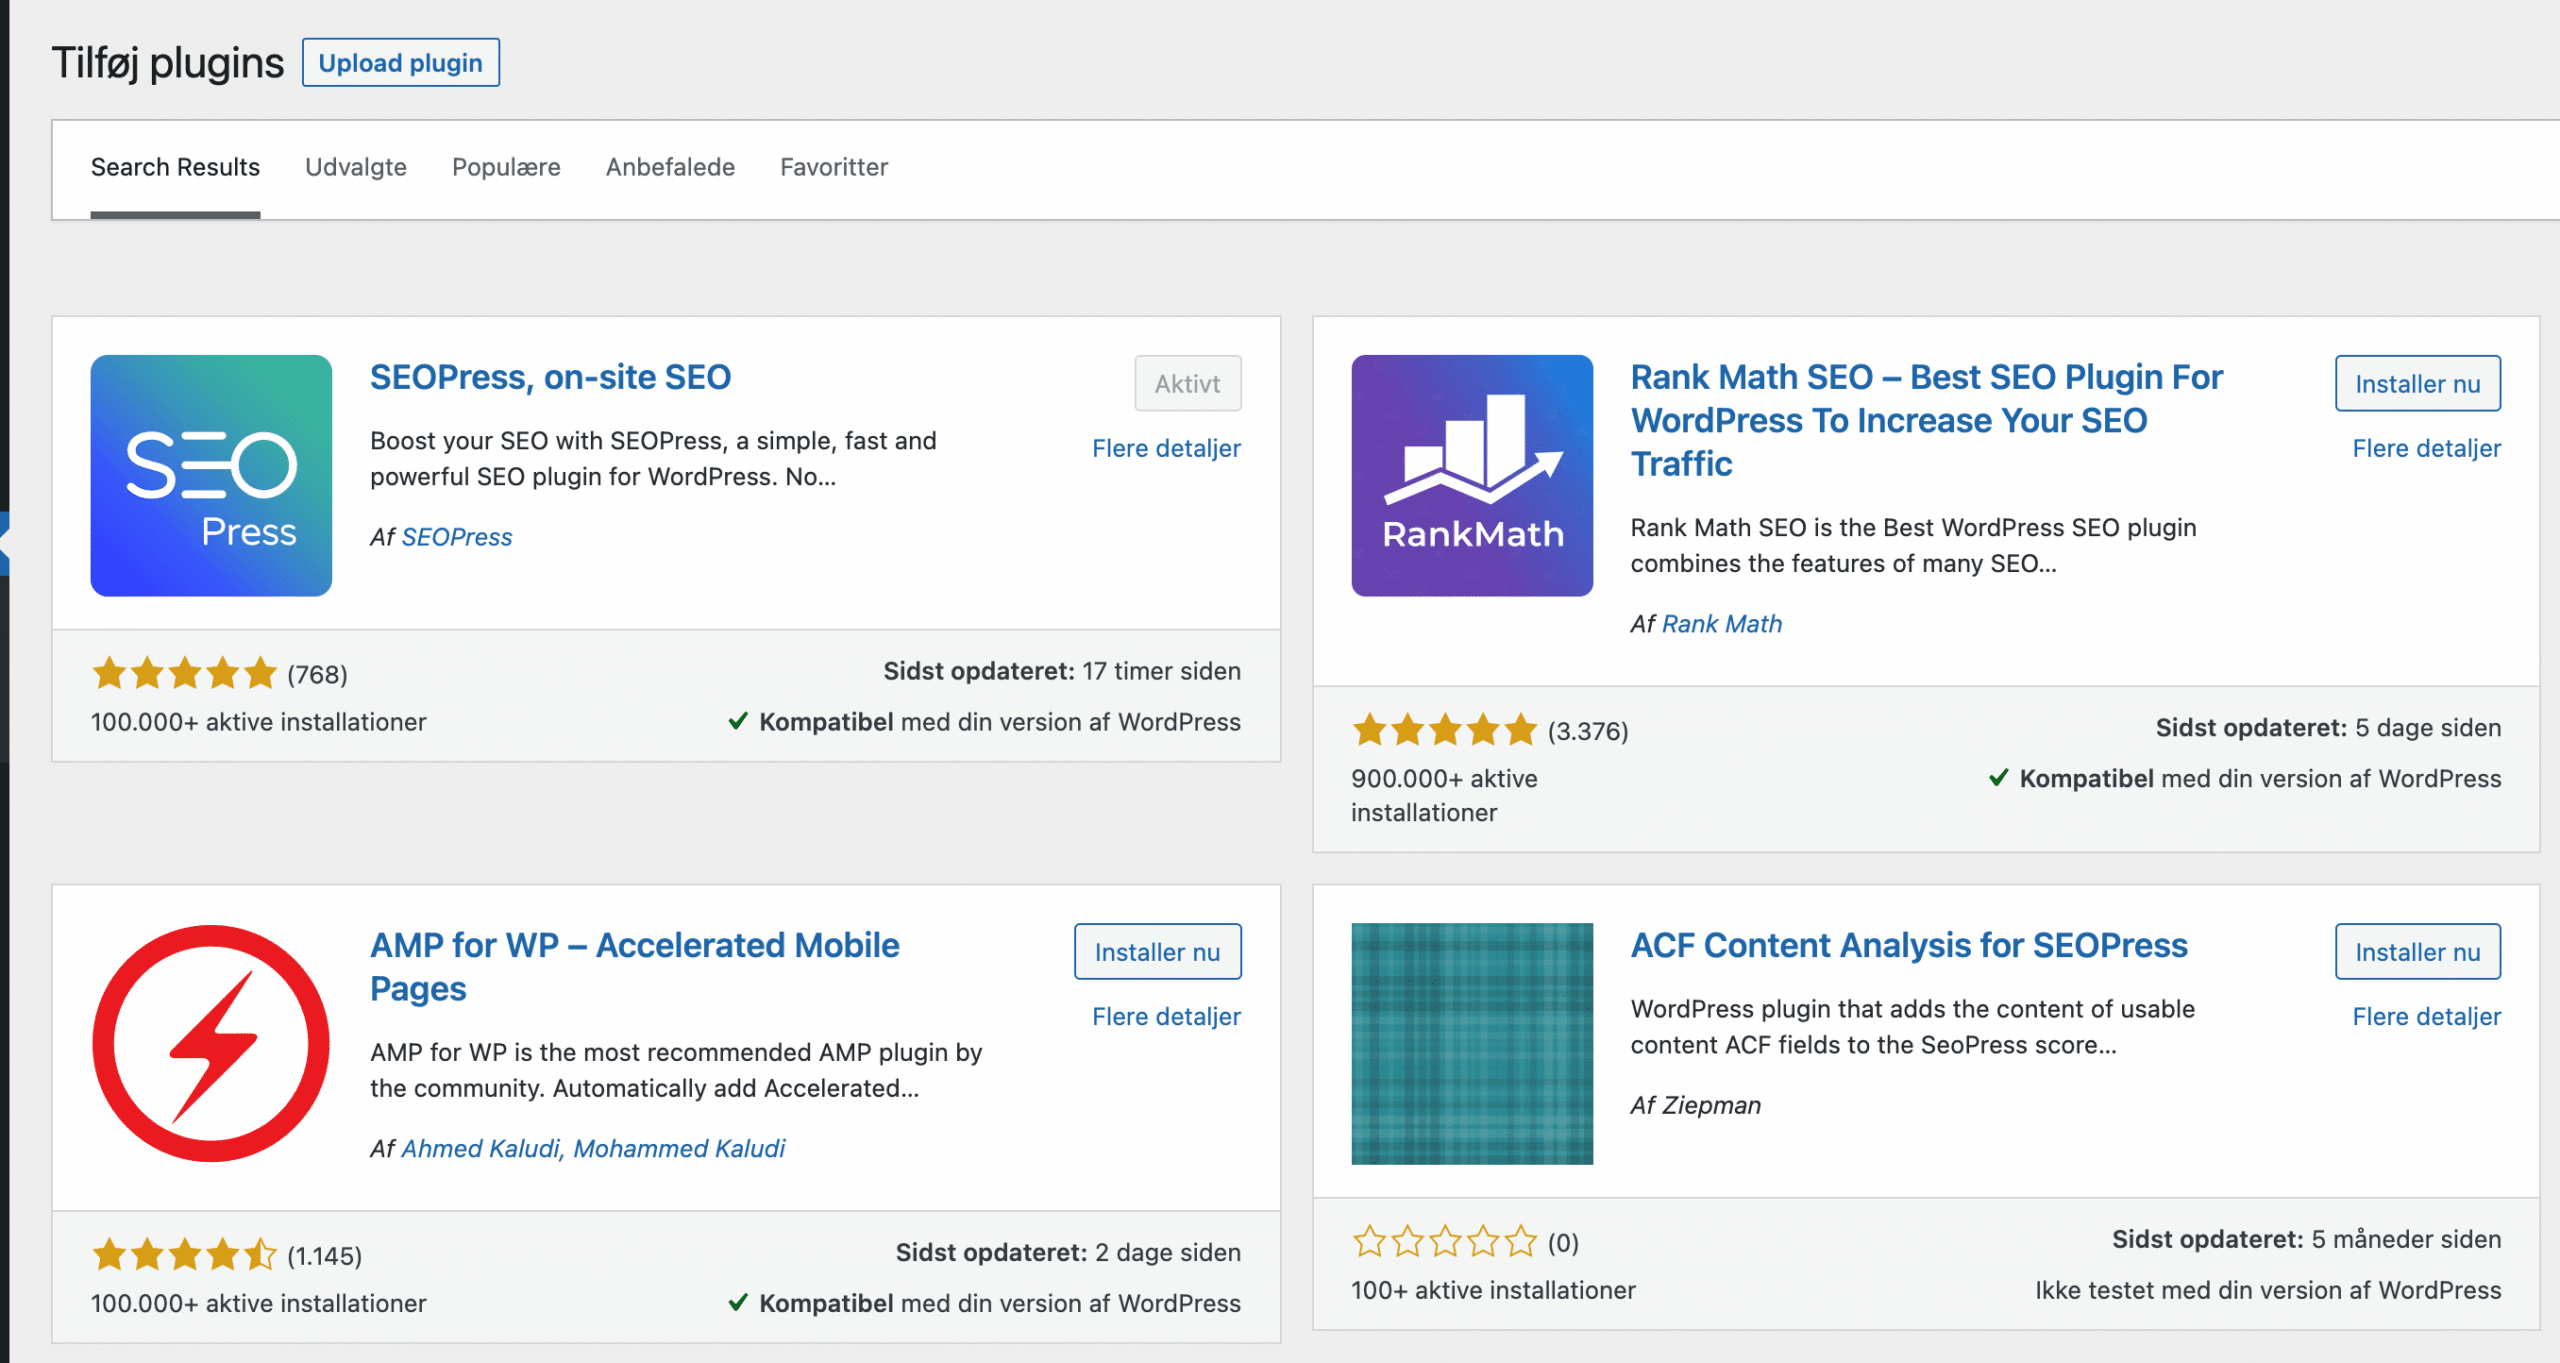The width and height of the screenshot is (2560, 1363).
Task: Click the RankMath plugin logo icon
Action: [1472, 476]
